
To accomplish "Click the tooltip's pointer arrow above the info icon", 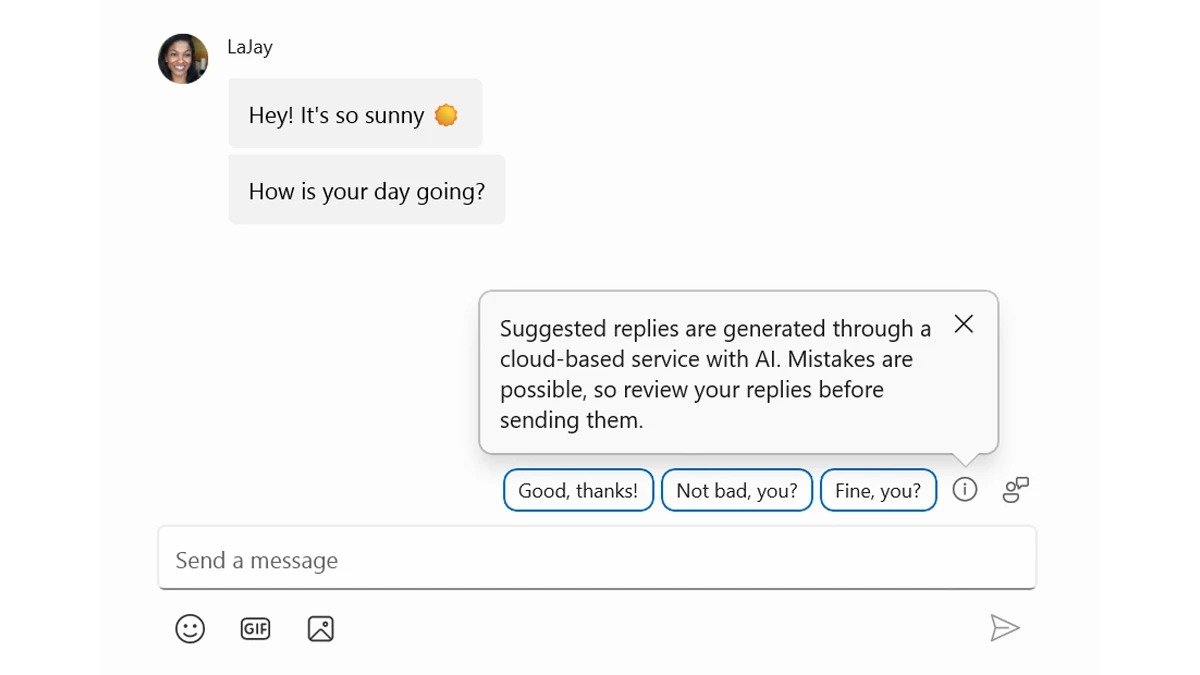I will (x=965, y=460).
